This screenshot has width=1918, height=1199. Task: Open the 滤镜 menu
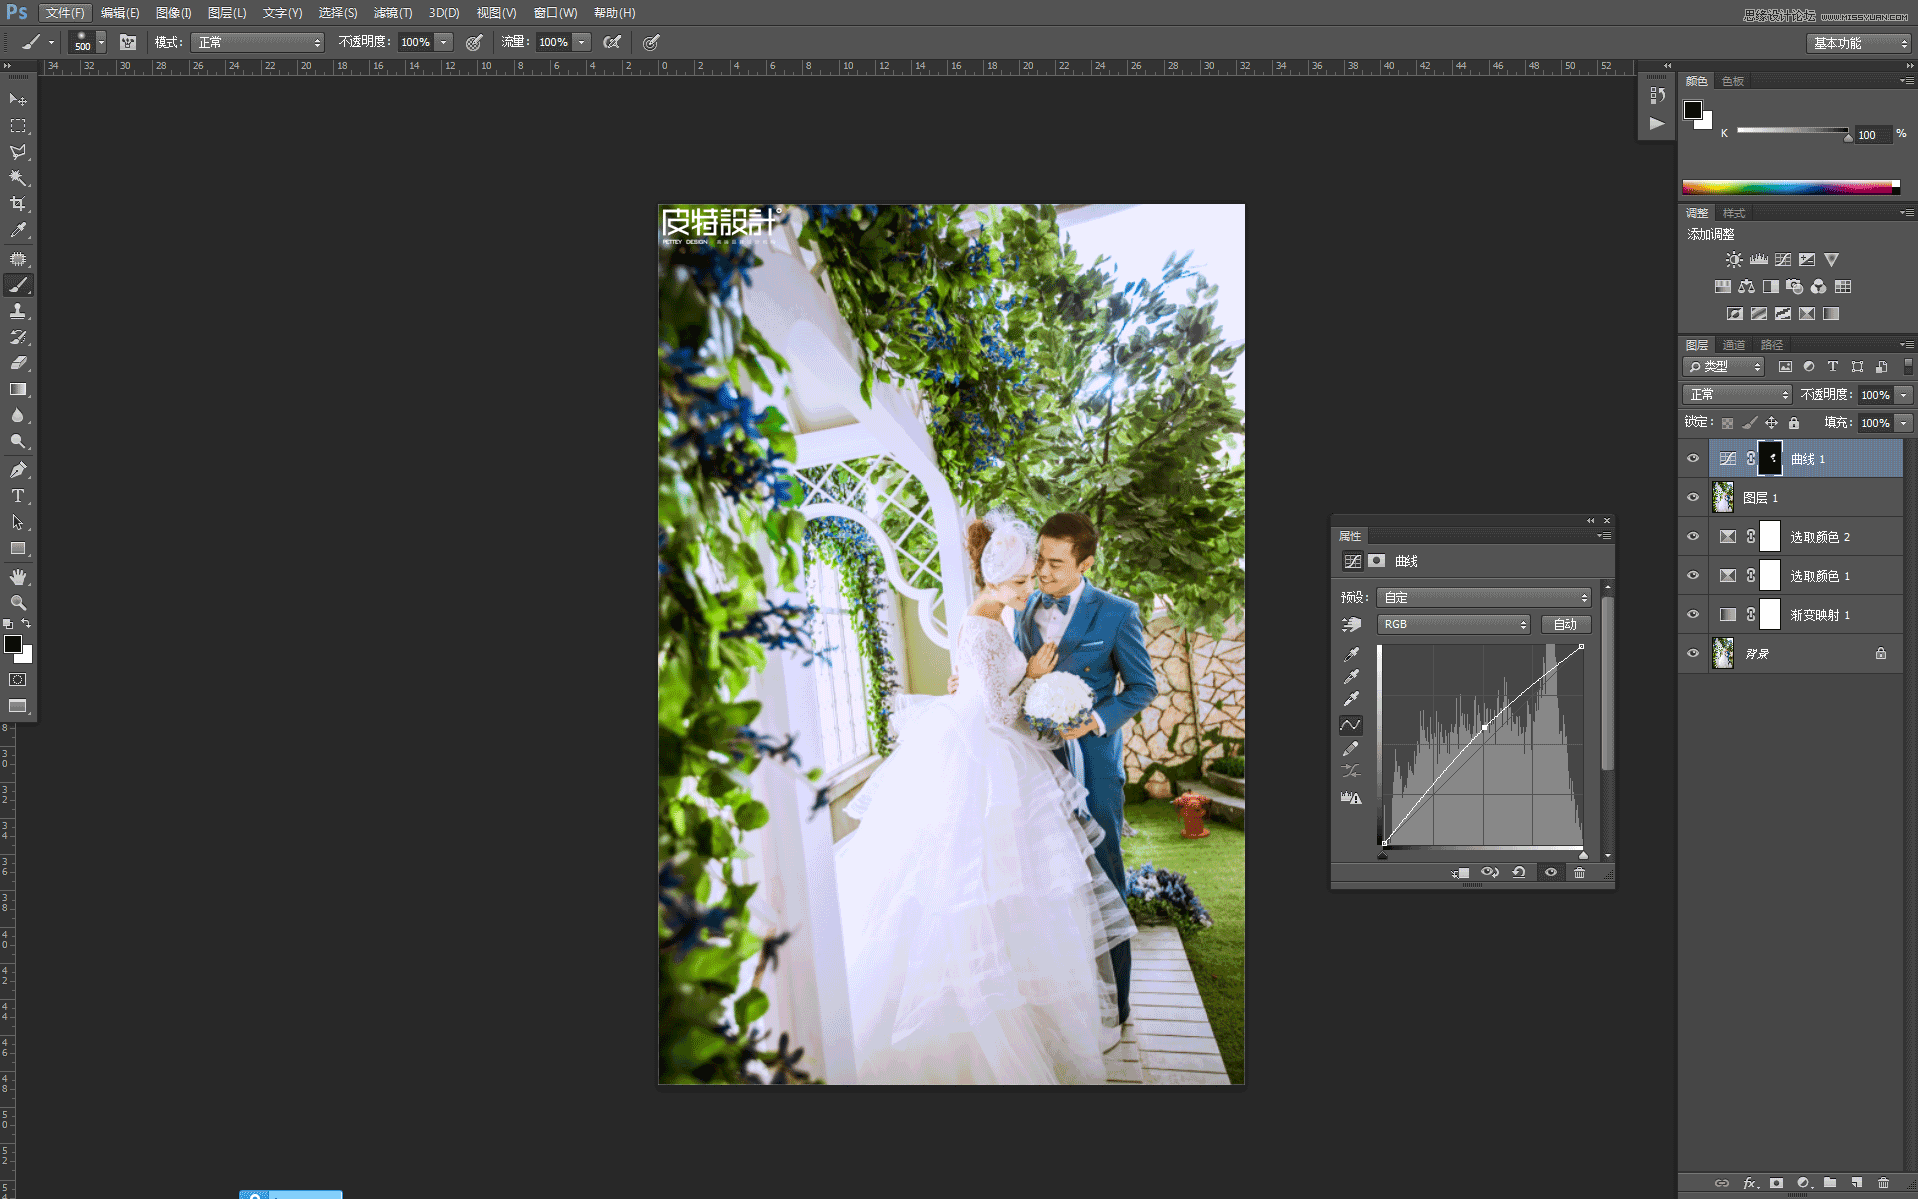coord(392,13)
